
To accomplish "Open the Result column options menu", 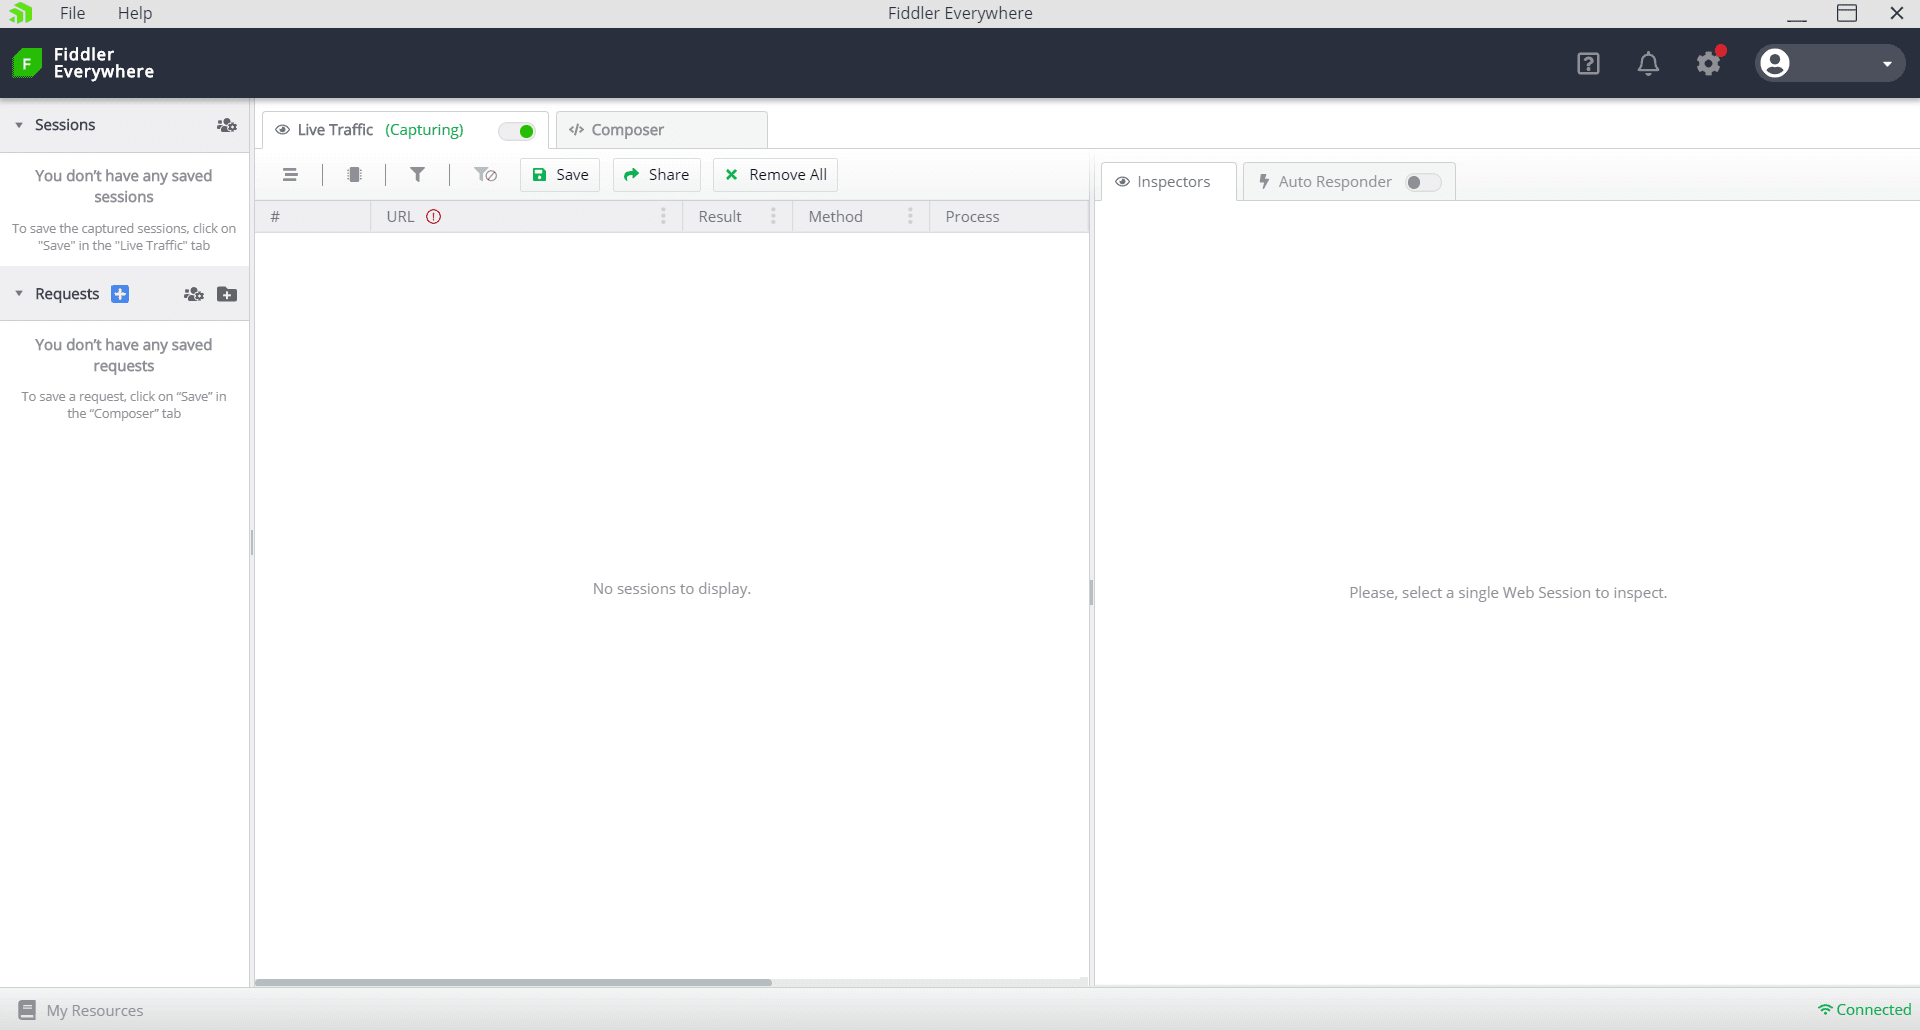I will [773, 217].
